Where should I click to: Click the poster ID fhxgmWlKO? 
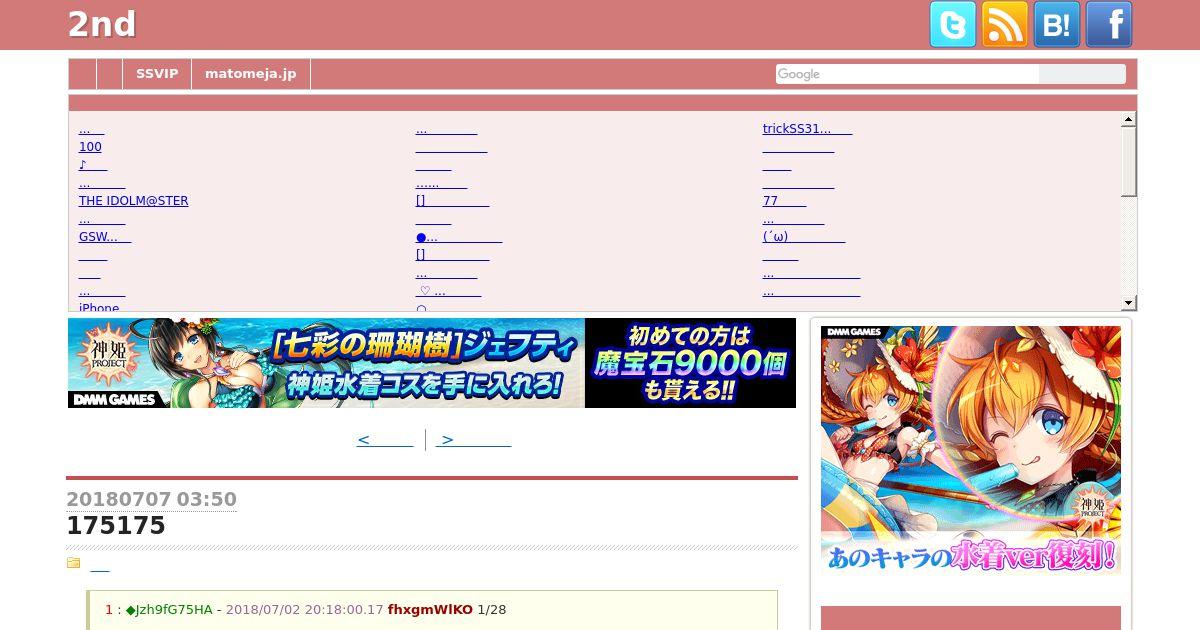pyautogui.click(x=430, y=609)
